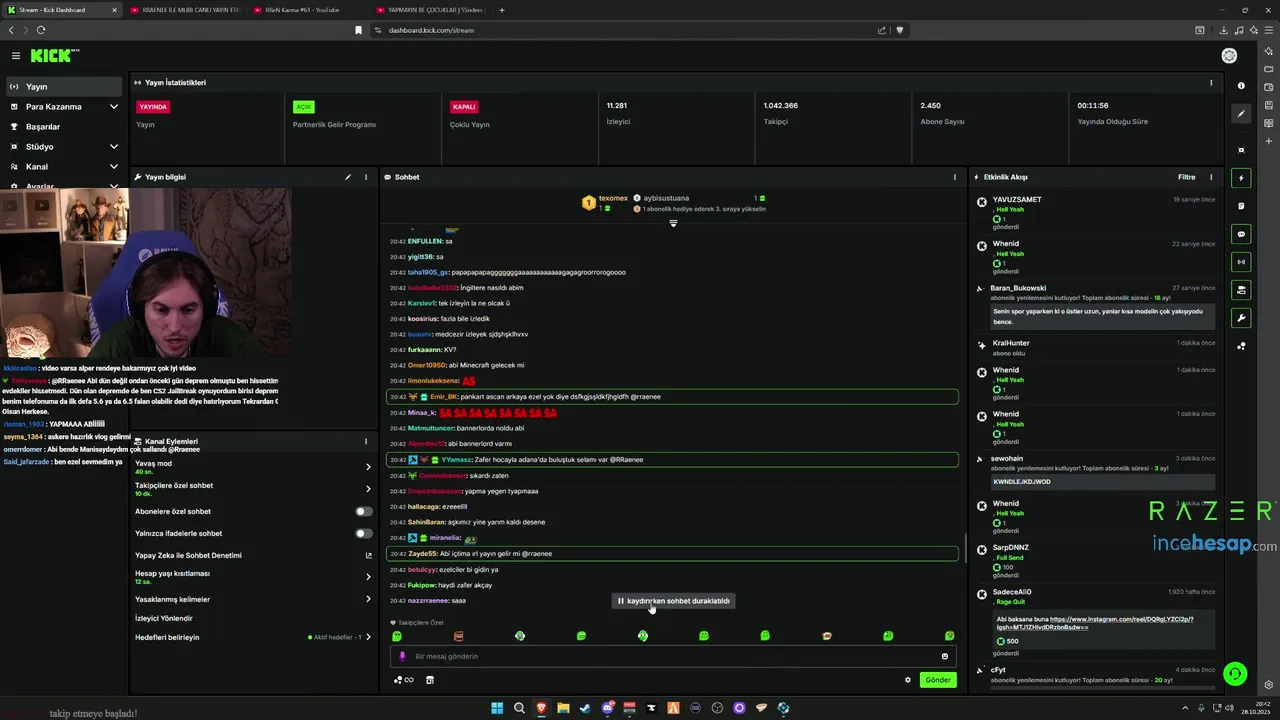Click the purple microphone icon in message box
The height and width of the screenshot is (720, 1280).
point(402,656)
